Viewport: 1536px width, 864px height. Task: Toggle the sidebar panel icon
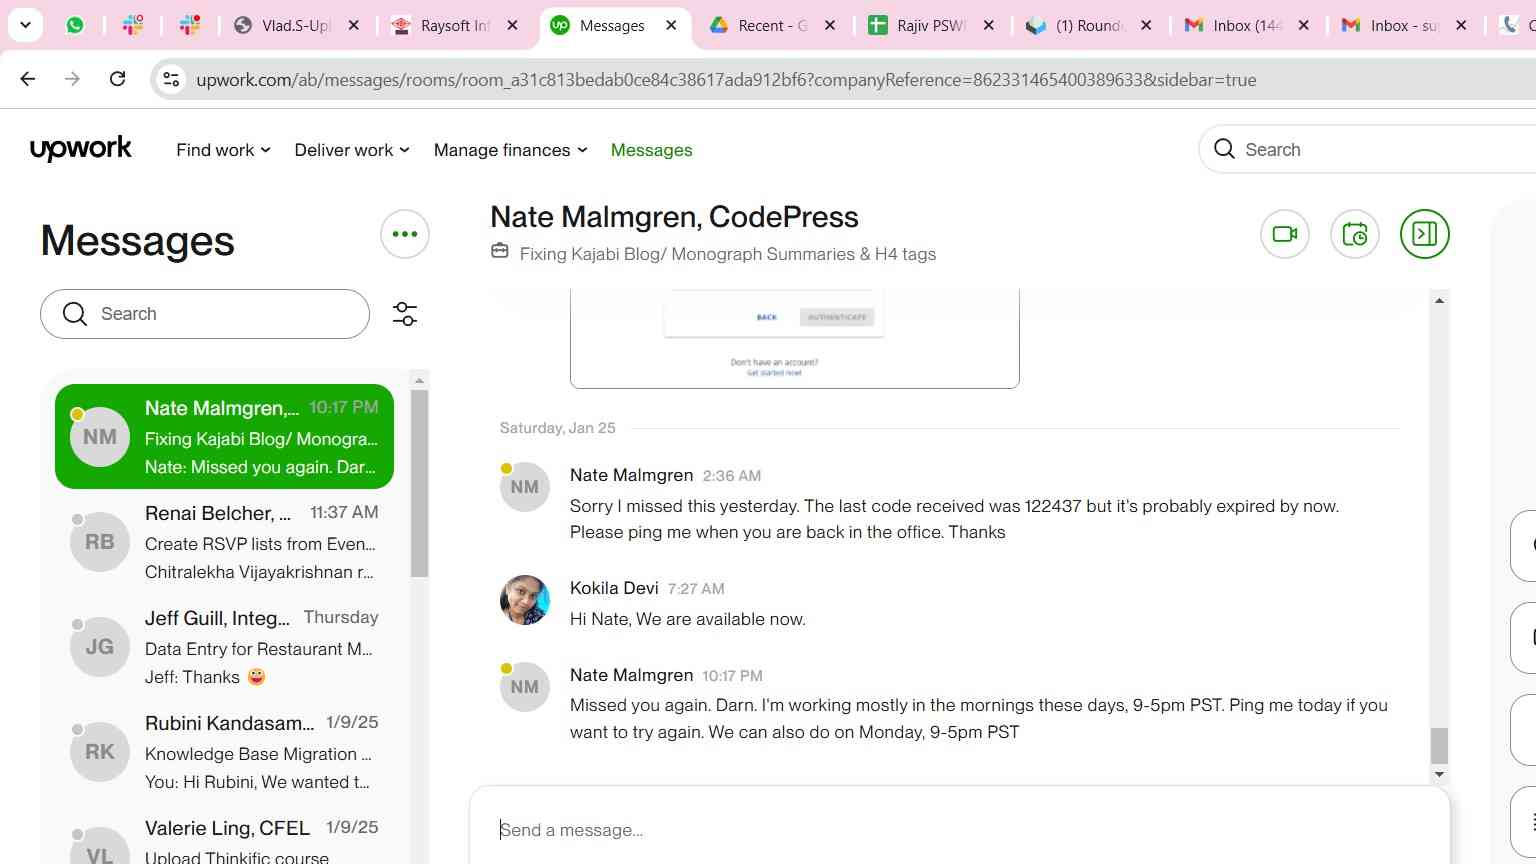click(x=1425, y=234)
